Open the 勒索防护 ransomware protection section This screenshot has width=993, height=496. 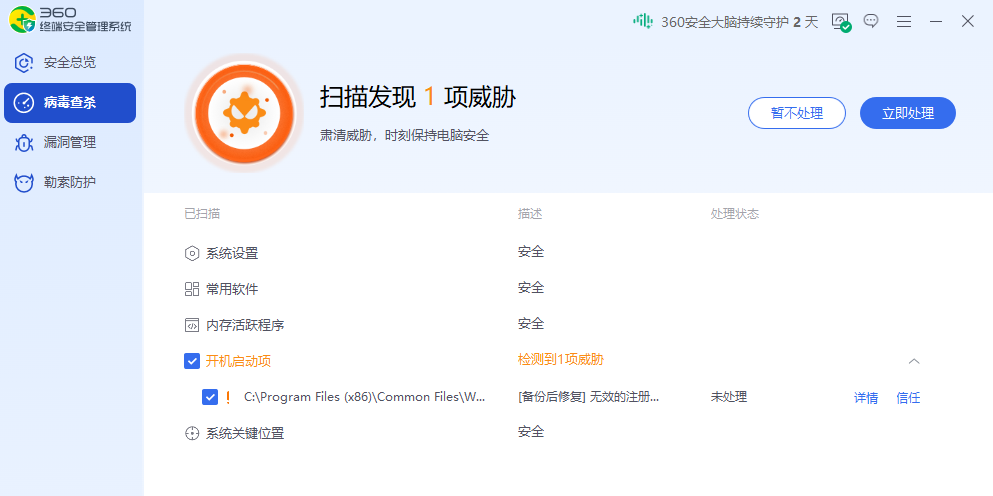(x=70, y=182)
